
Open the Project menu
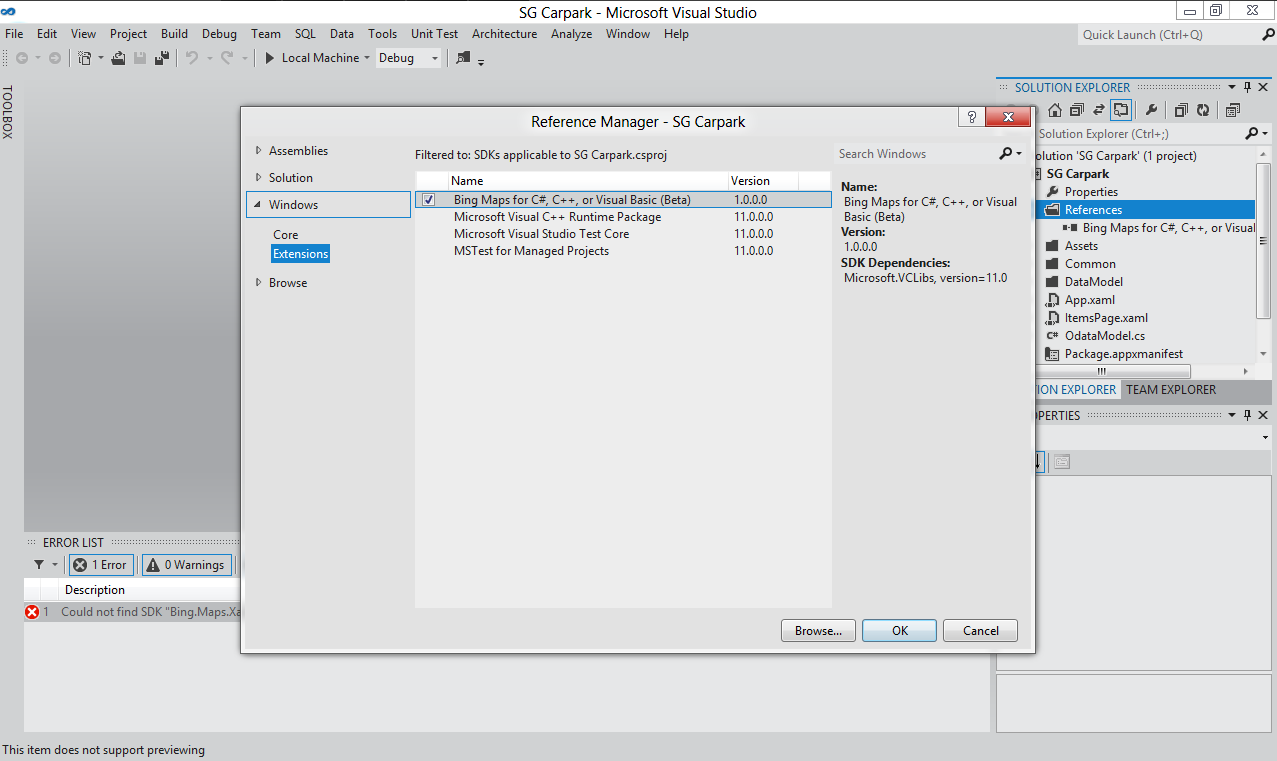coord(128,34)
